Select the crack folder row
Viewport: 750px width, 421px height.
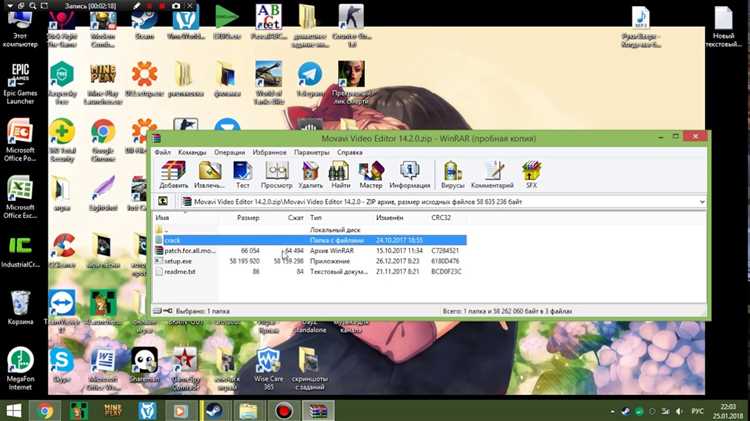click(310, 240)
